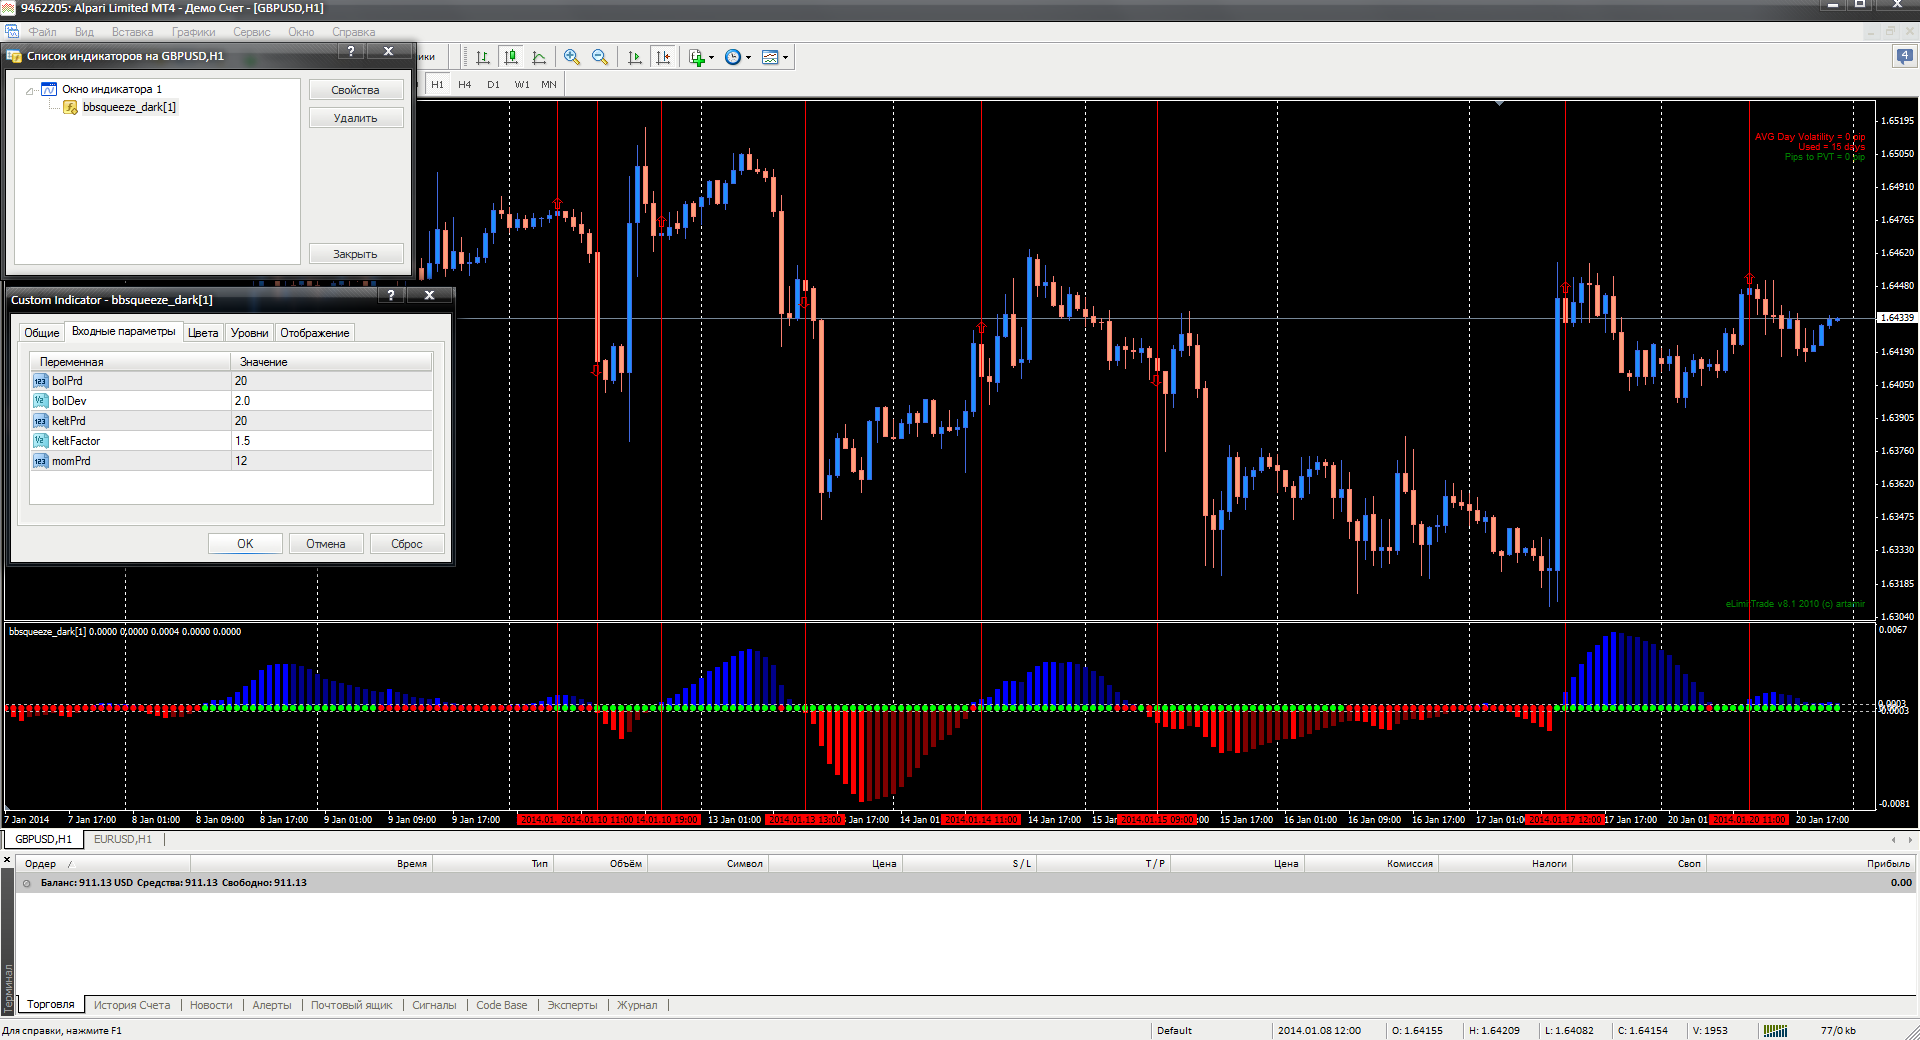Zoom in on the chart
The height and width of the screenshot is (1040, 1920).
point(572,57)
